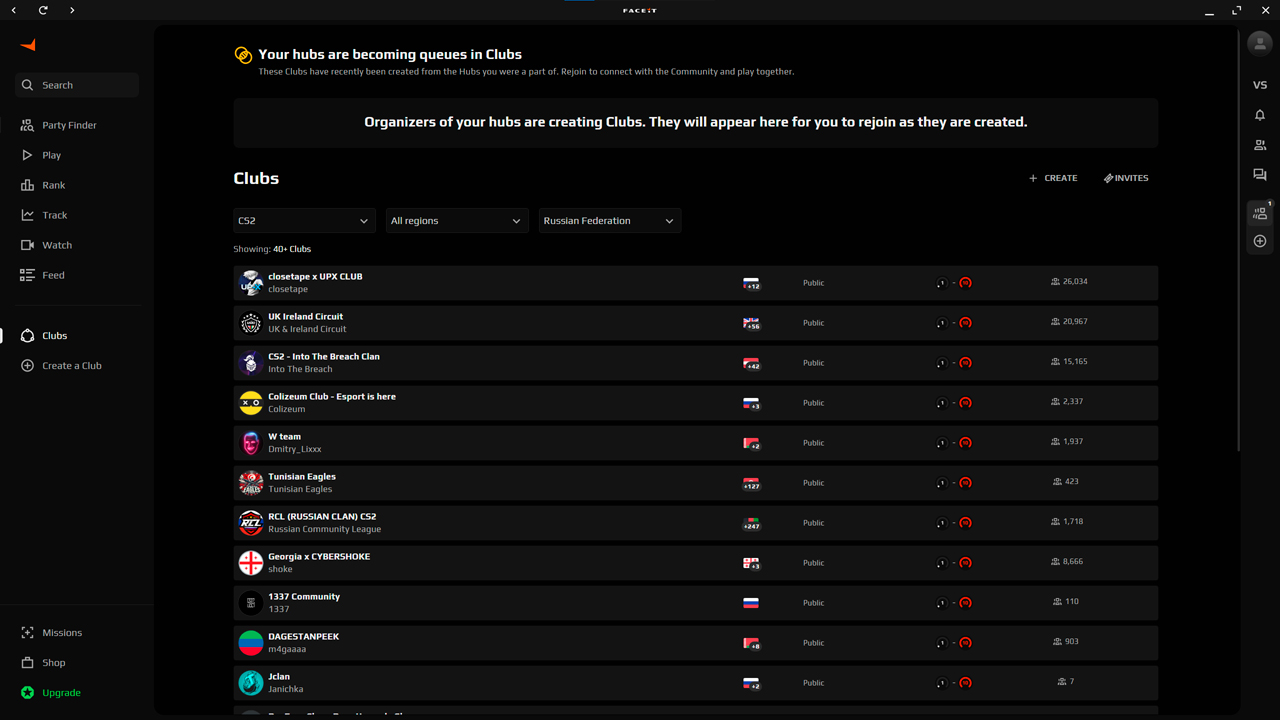Viewport: 1280px width, 720px height.
Task: Expand the Russian Federation country dropdown
Action: (609, 220)
